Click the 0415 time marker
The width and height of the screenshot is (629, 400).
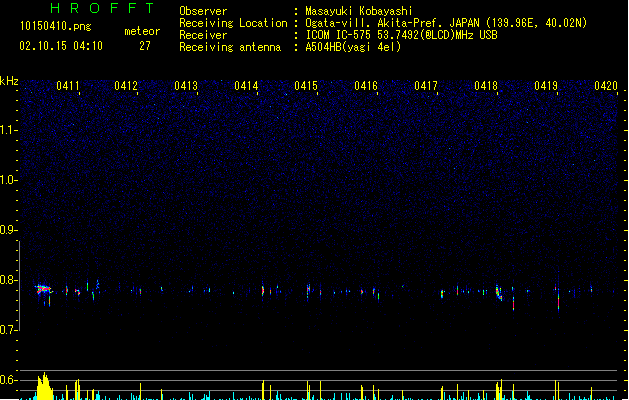click(306, 86)
